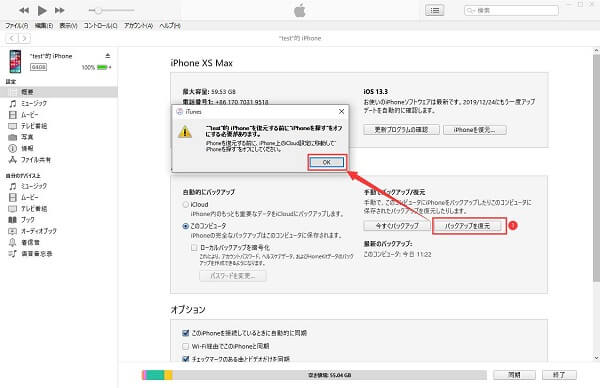Click バックアップを復元 button
Screen dimensions: 600x388
[467, 226]
